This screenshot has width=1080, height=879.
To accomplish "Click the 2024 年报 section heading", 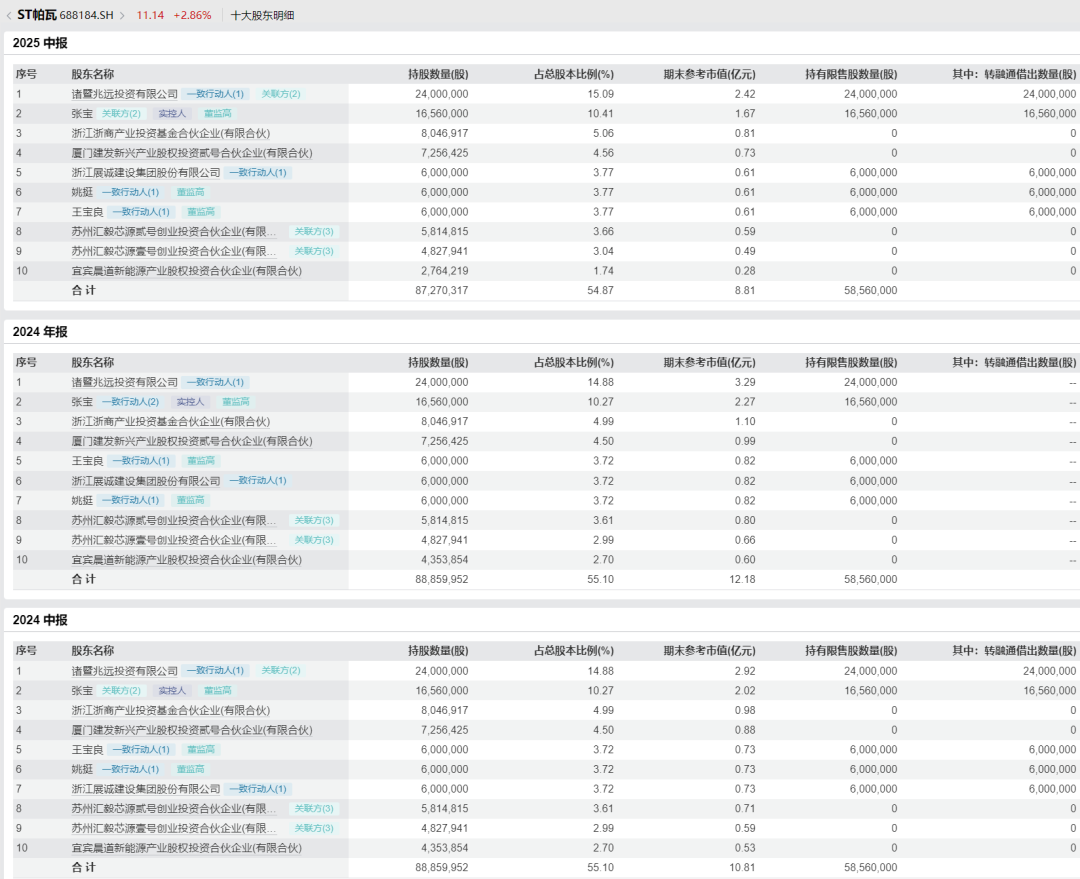I will click(x=40, y=332).
